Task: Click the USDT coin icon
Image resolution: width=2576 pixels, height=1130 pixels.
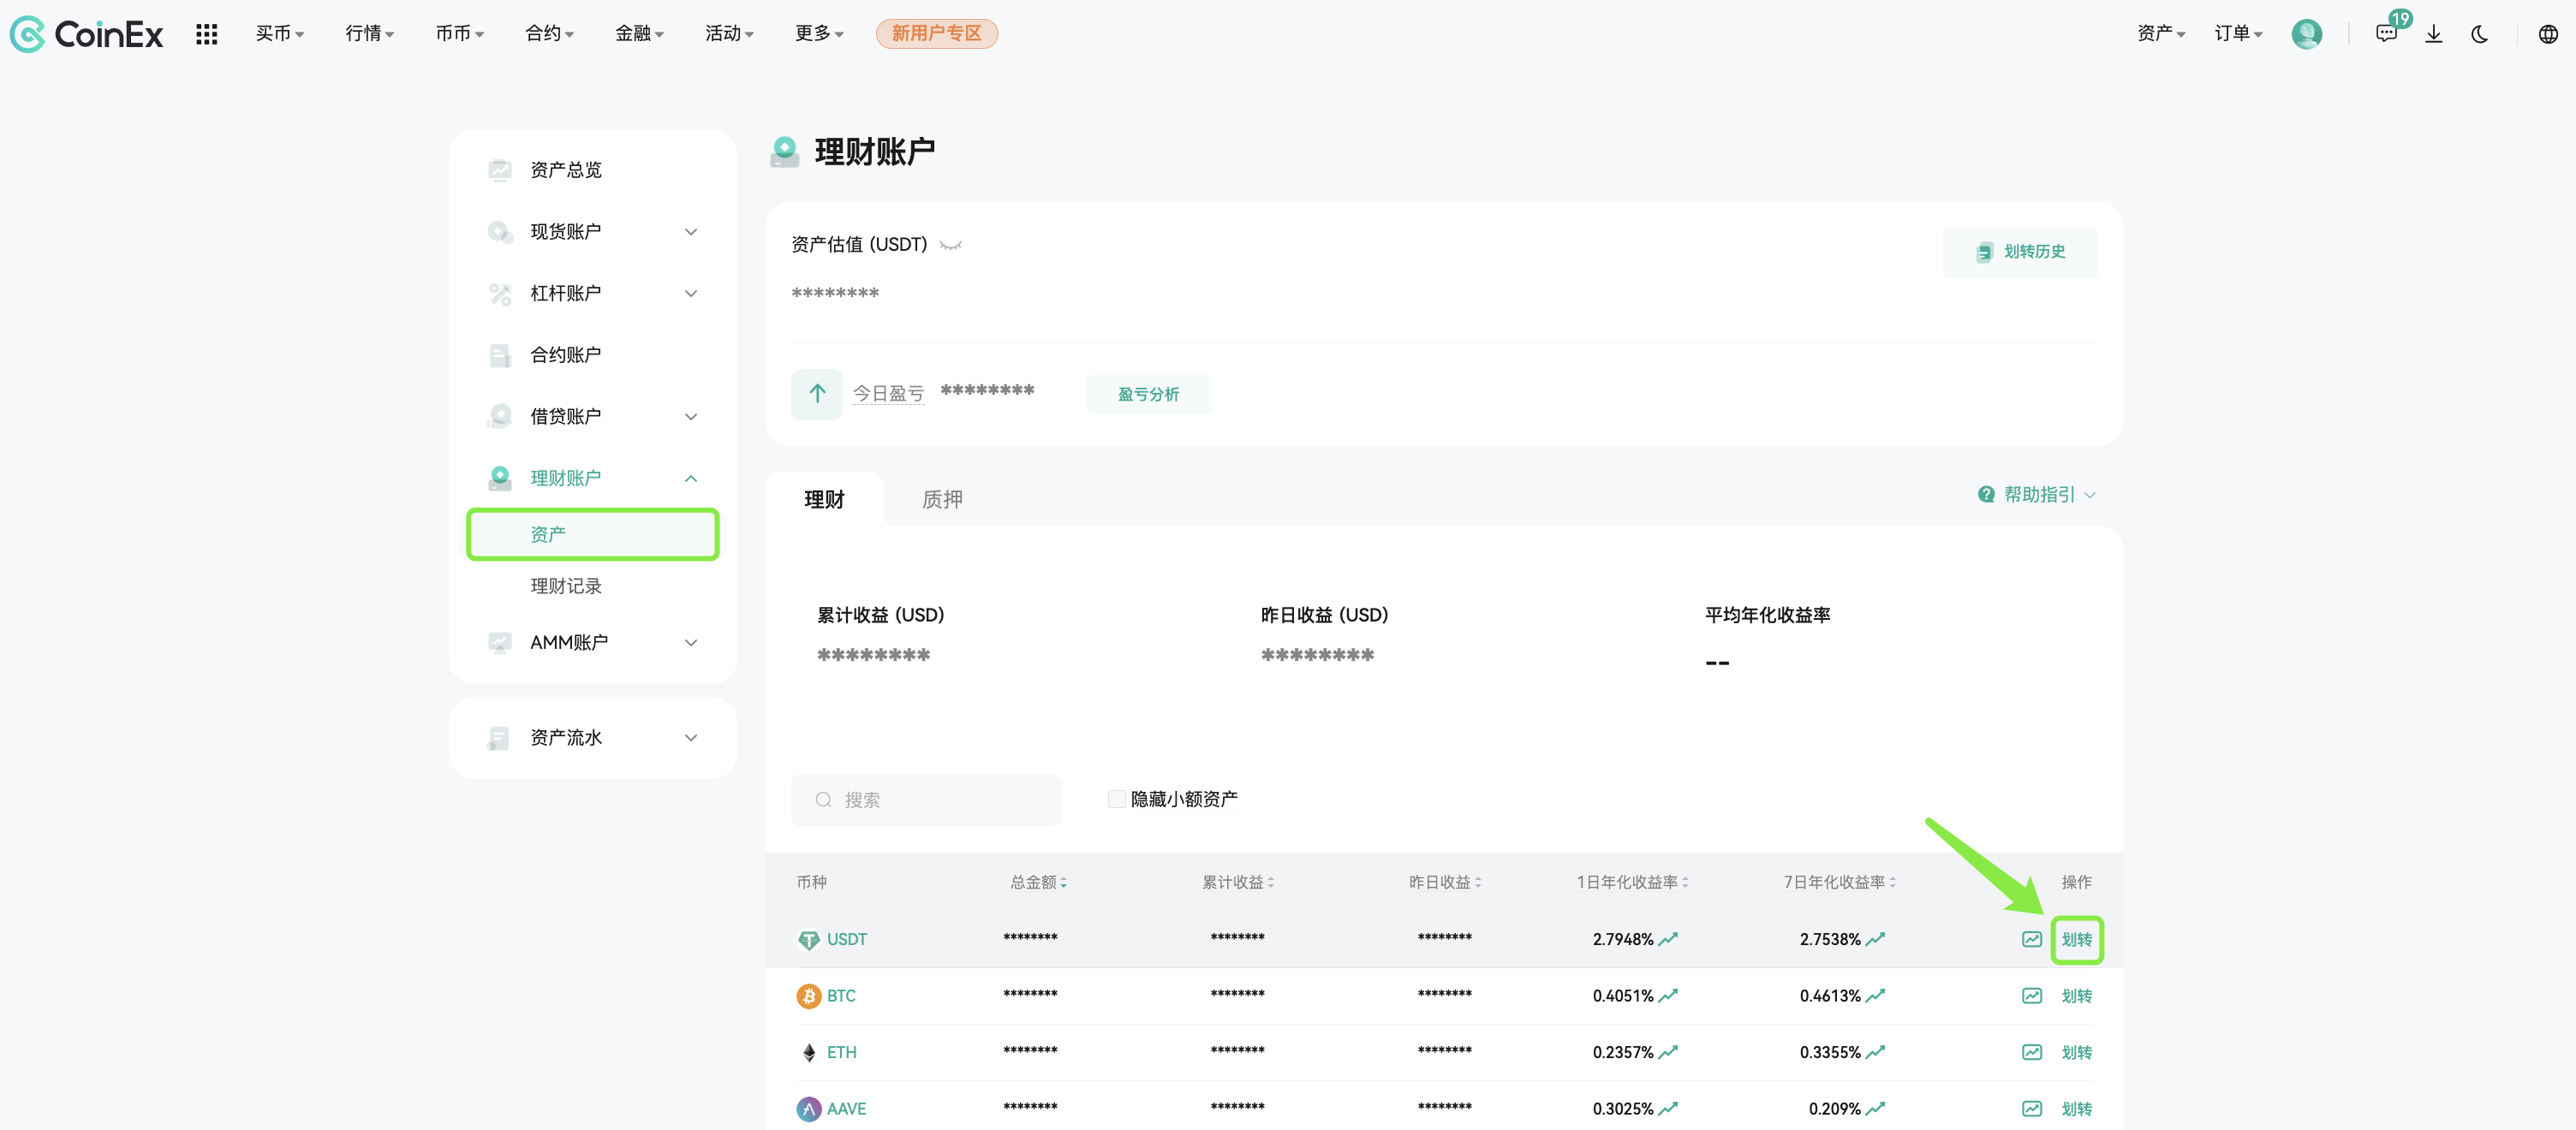Action: pyautogui.click(x=808, y=939)
